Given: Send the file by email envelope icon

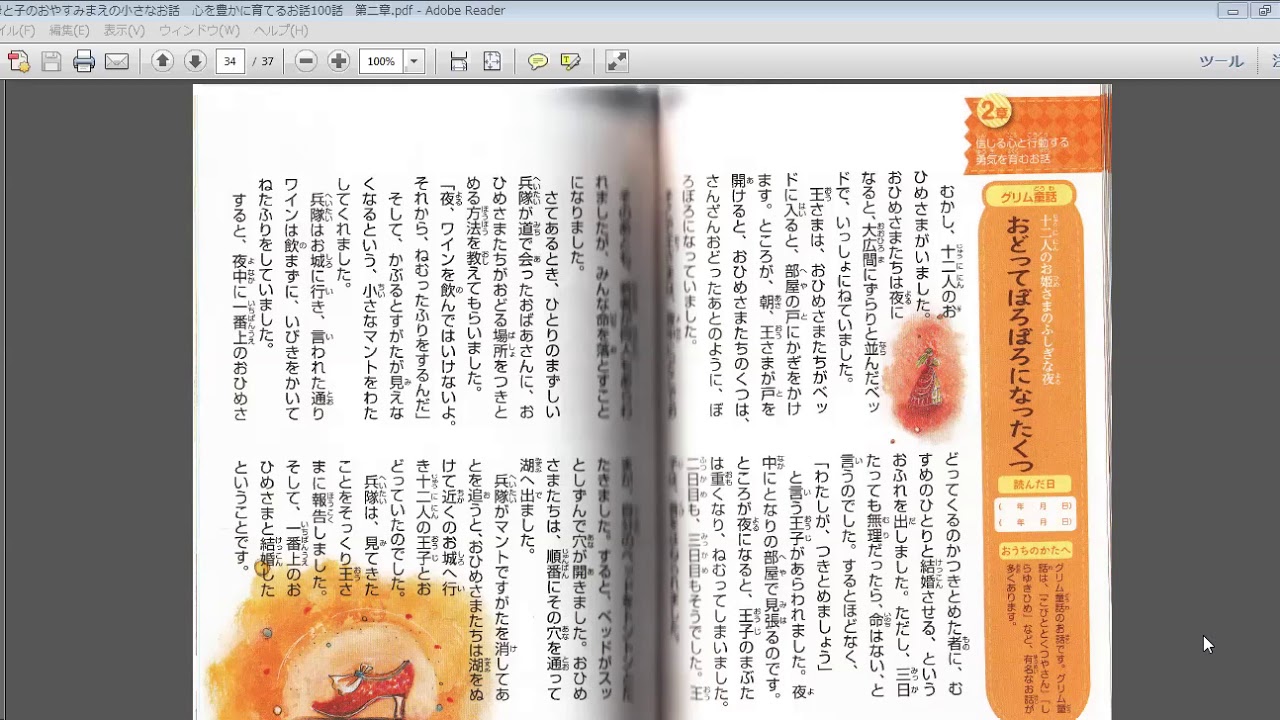Looking at the screenshot, I should click(x=117, y=62).
